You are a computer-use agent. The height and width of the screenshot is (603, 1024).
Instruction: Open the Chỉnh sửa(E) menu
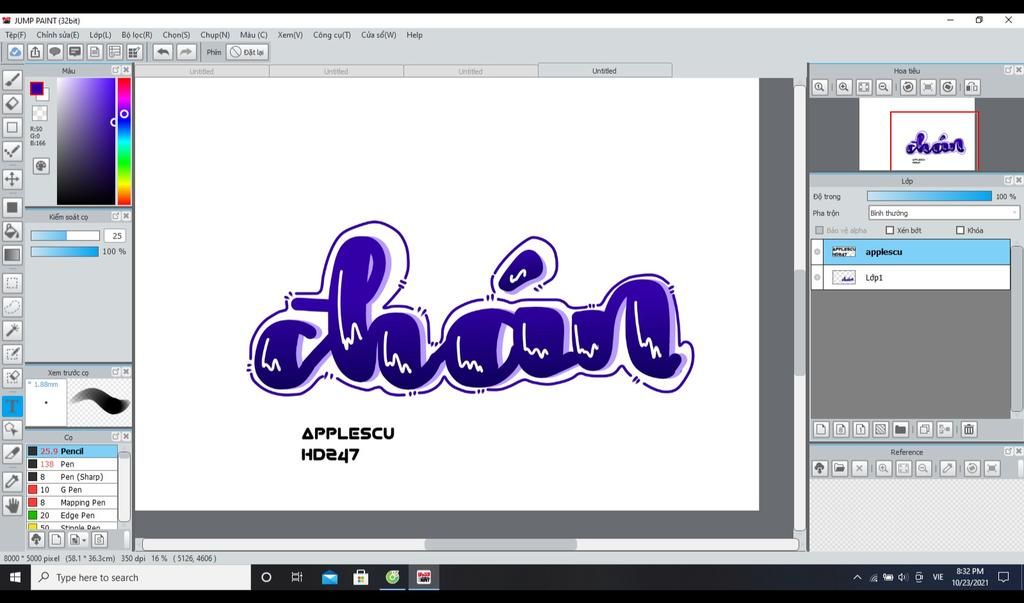[57, 35]
